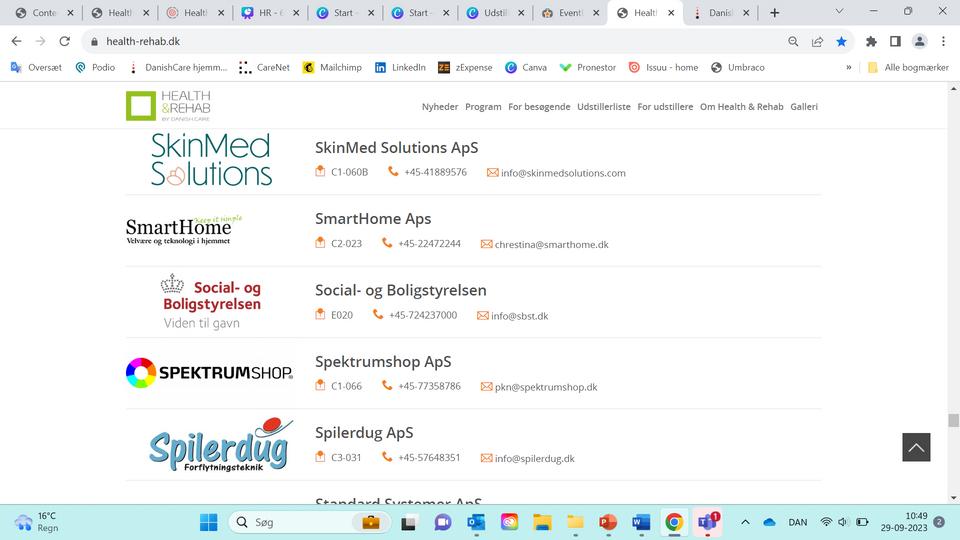Email pkn@spektrumshop.dk

(x=546, y=387)
